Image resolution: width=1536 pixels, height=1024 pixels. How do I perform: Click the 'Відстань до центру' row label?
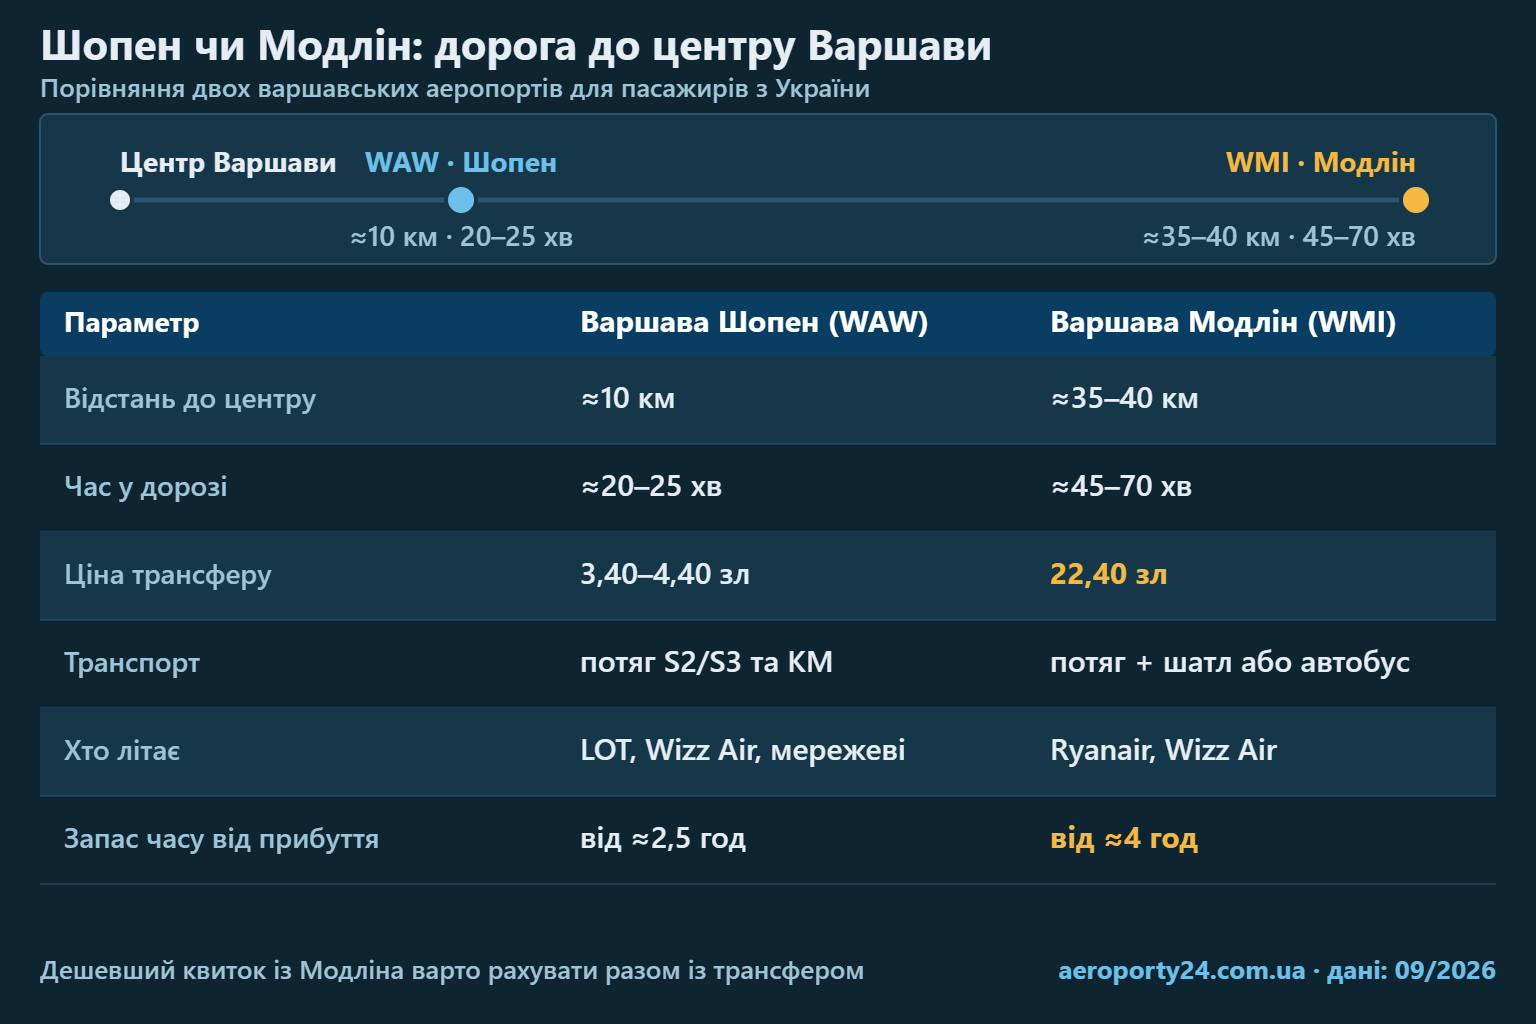point(190,399)
